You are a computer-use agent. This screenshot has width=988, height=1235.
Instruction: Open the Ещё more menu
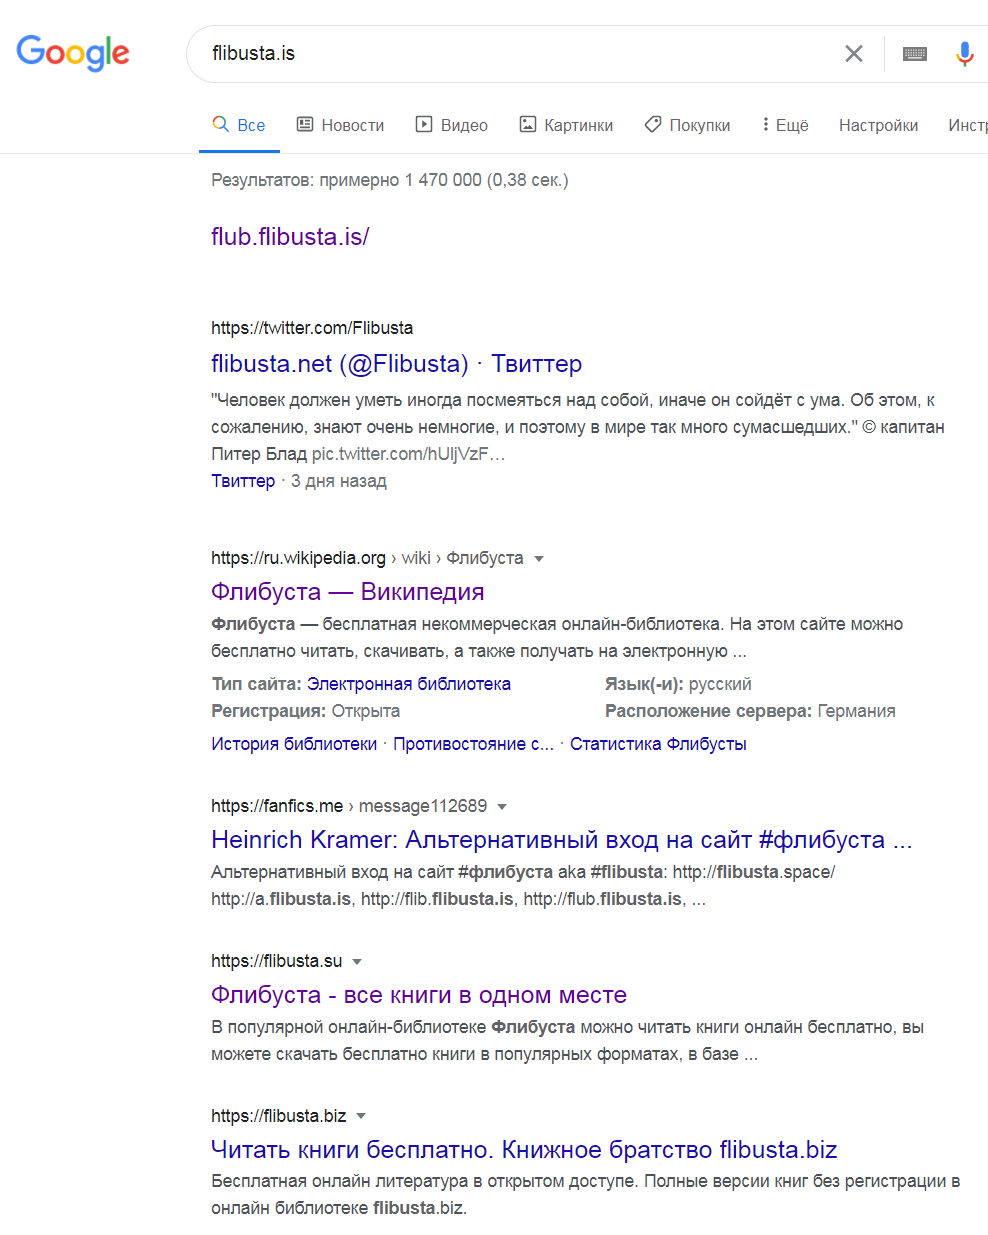pyautogui.click(x=785, y=125)
